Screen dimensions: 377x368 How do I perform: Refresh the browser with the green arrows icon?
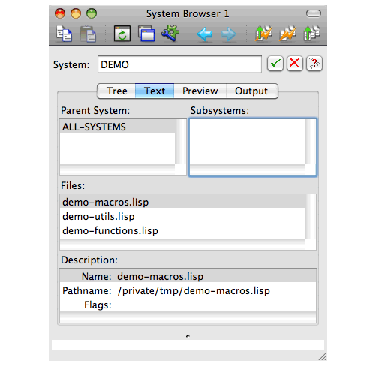pos(122,34)
